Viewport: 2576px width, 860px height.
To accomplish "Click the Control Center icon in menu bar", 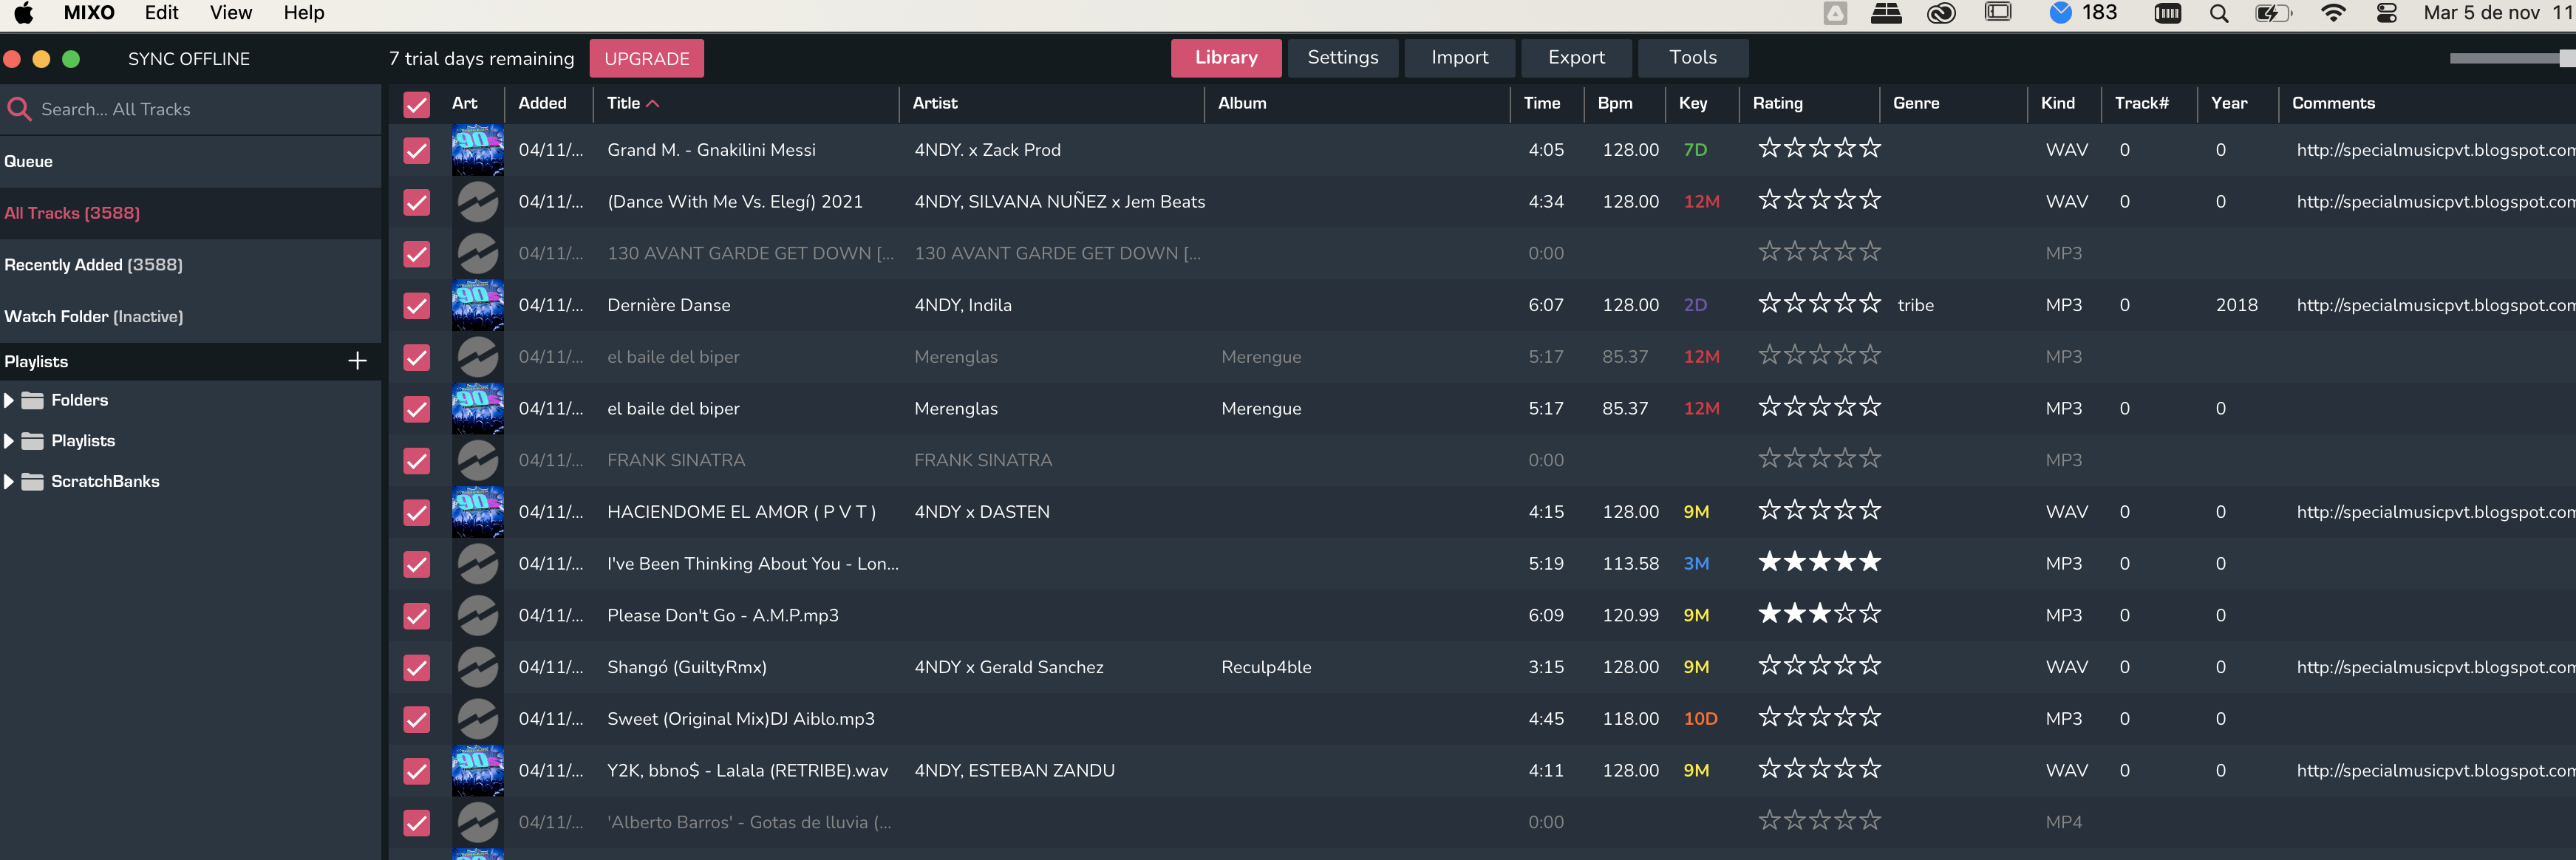I will [x=2387, y=13].
